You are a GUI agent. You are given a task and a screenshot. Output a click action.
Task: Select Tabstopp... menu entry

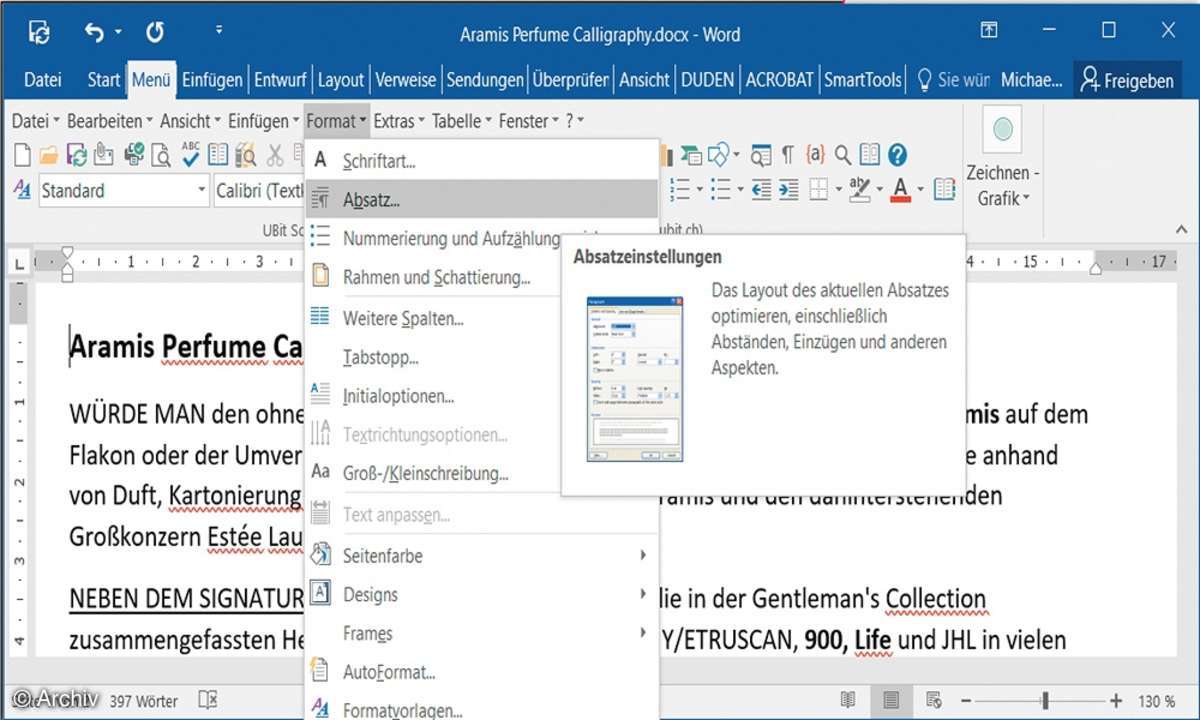433,357
